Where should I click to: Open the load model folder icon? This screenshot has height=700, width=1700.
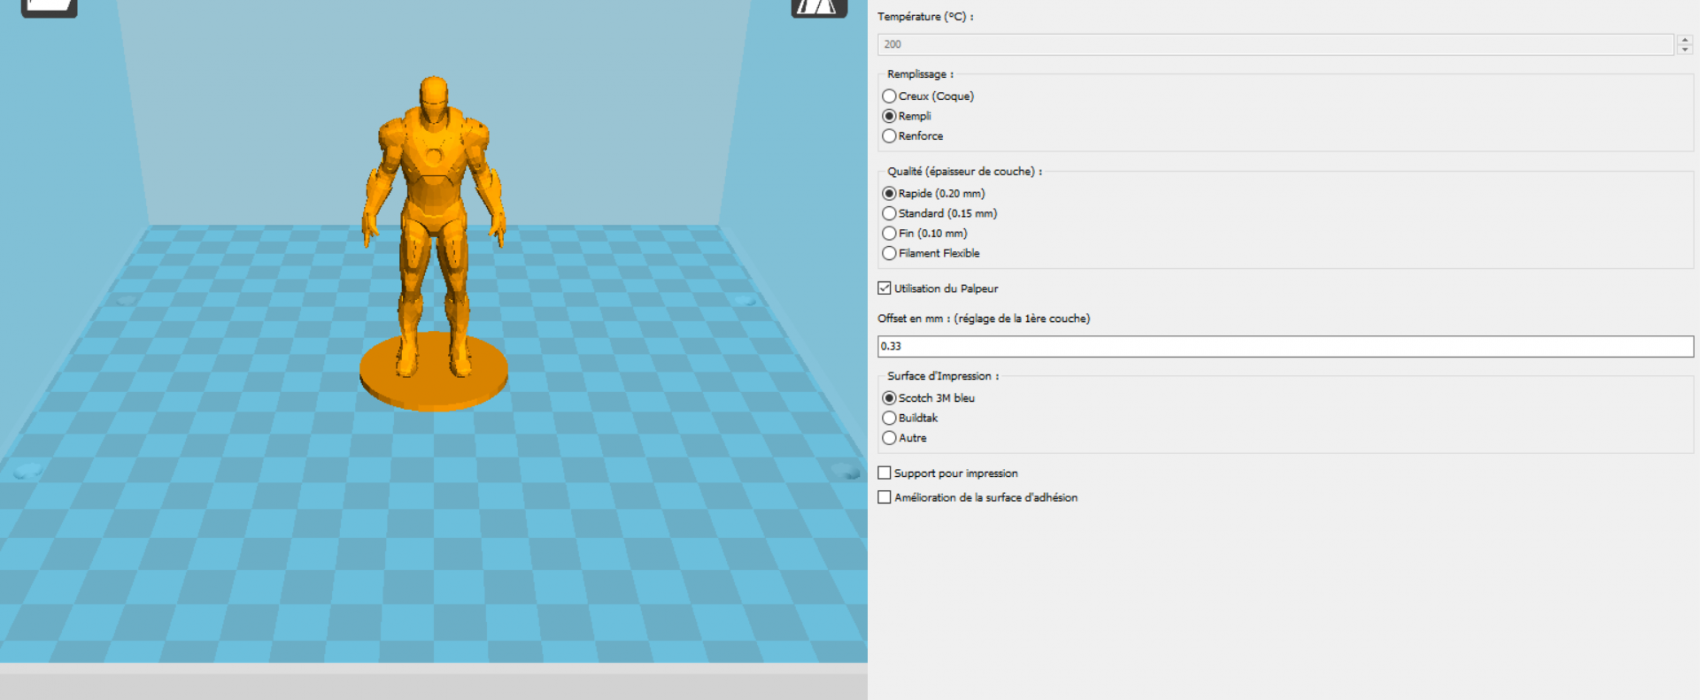click(49, 7)
